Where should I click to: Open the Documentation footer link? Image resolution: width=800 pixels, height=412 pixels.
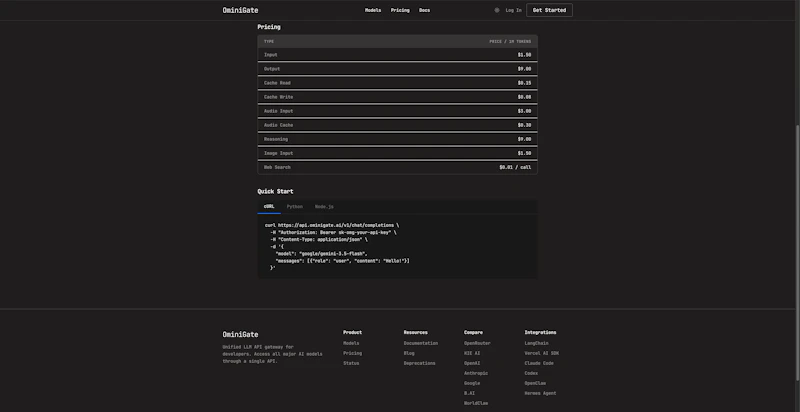421,343
